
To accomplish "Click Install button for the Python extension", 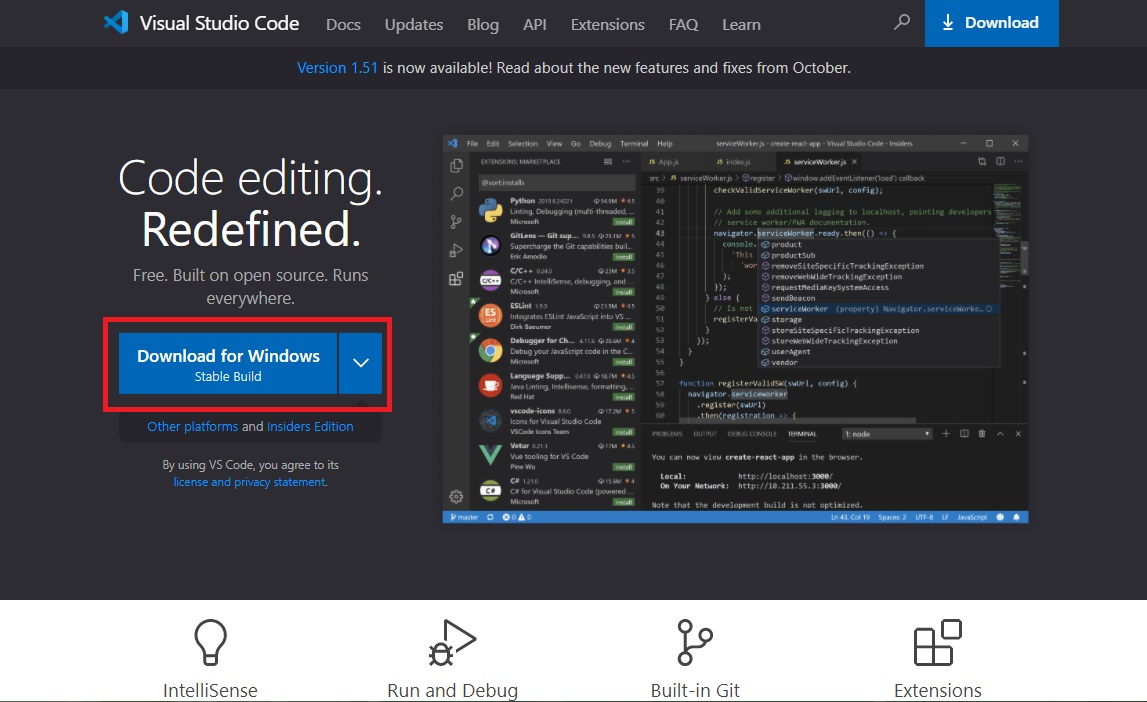I will tap(623, 222).
